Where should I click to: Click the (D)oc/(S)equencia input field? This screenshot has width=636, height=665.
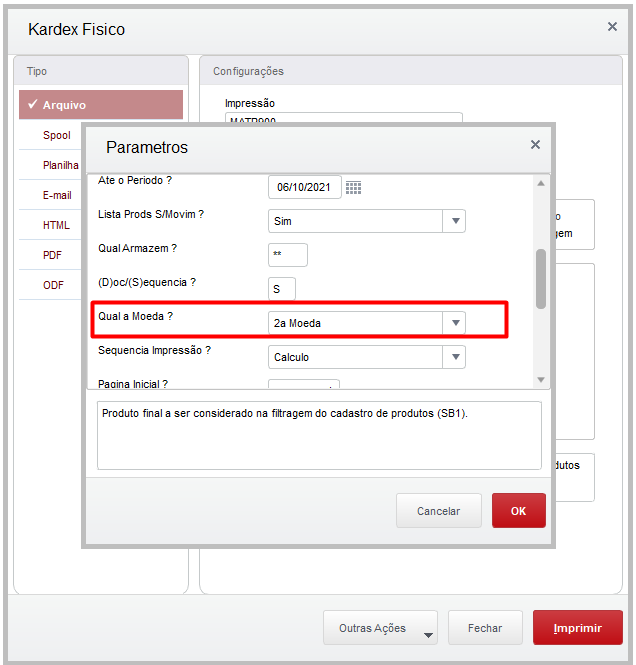tap(282, 289)
